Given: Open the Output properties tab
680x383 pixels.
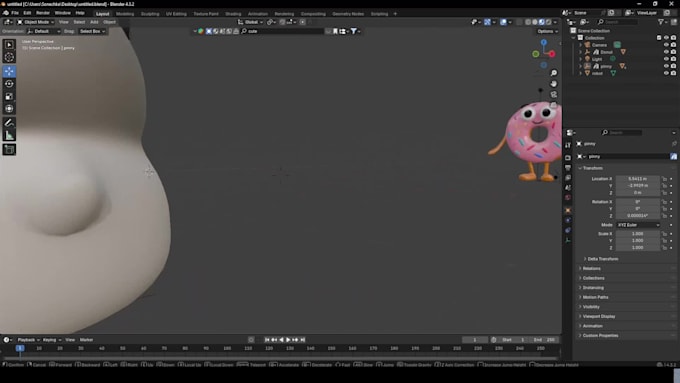Looking at the screenshot, I should (568, 167).
